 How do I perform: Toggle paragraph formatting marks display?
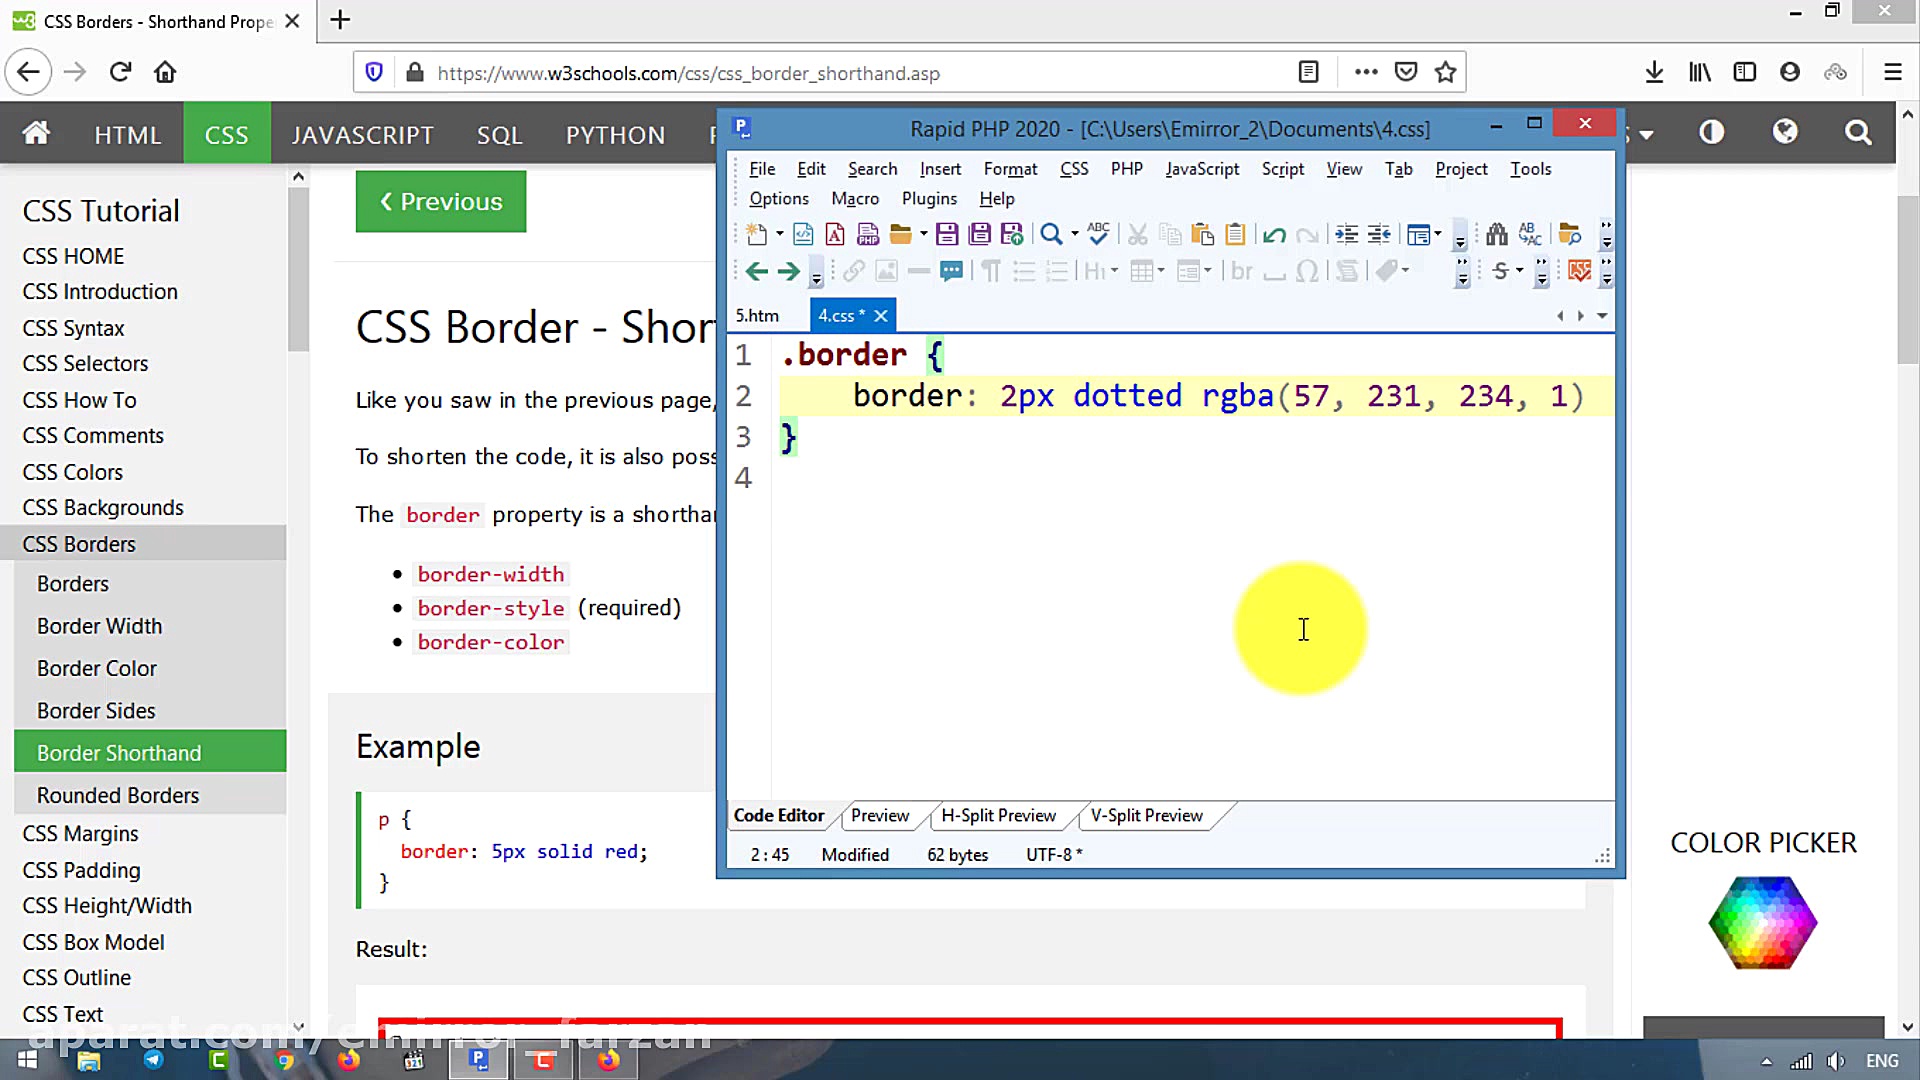tap(990, 270)
